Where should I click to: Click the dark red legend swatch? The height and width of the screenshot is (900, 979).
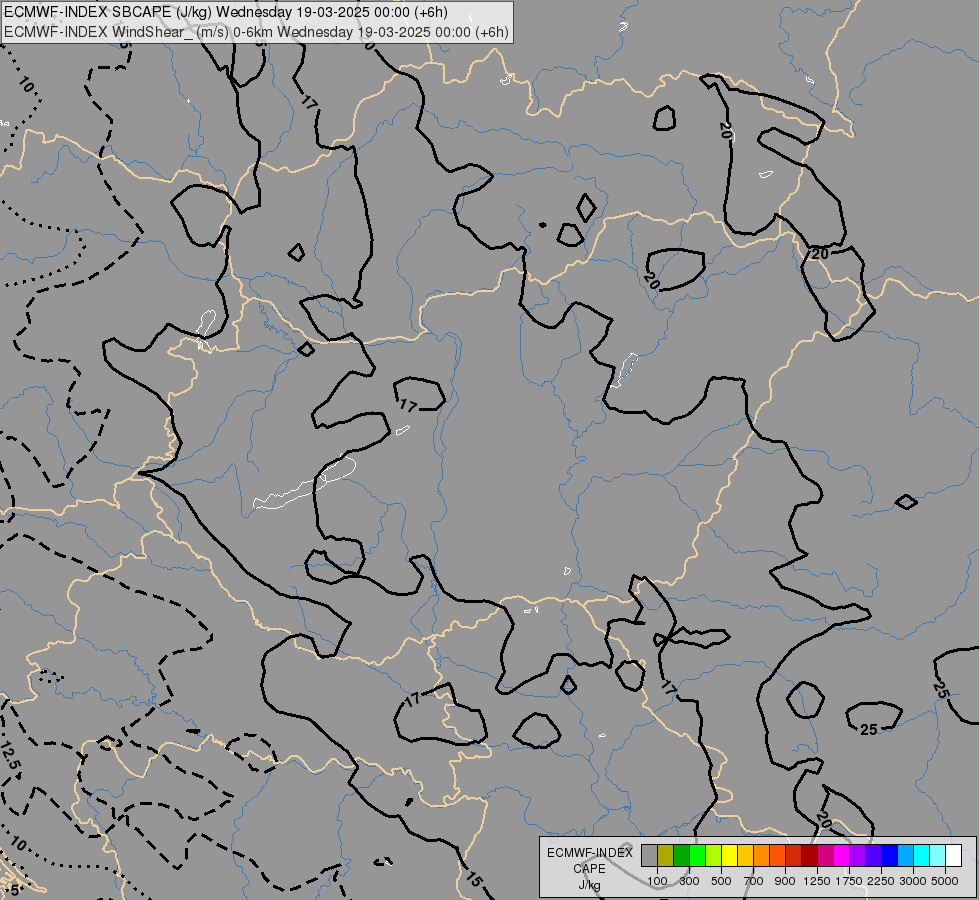click(809, 855)
